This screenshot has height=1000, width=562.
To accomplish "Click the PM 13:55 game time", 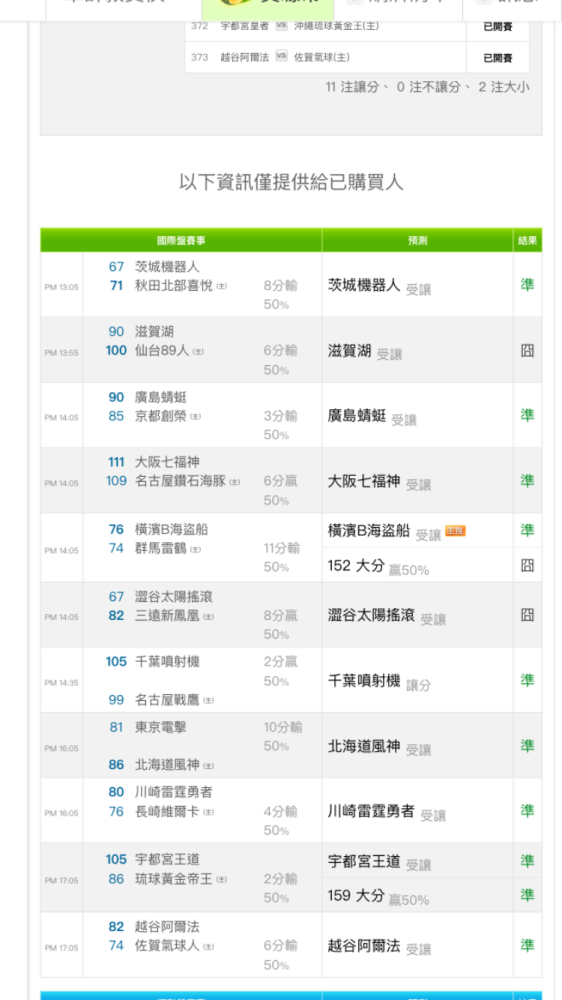I will tap(61, 353).
